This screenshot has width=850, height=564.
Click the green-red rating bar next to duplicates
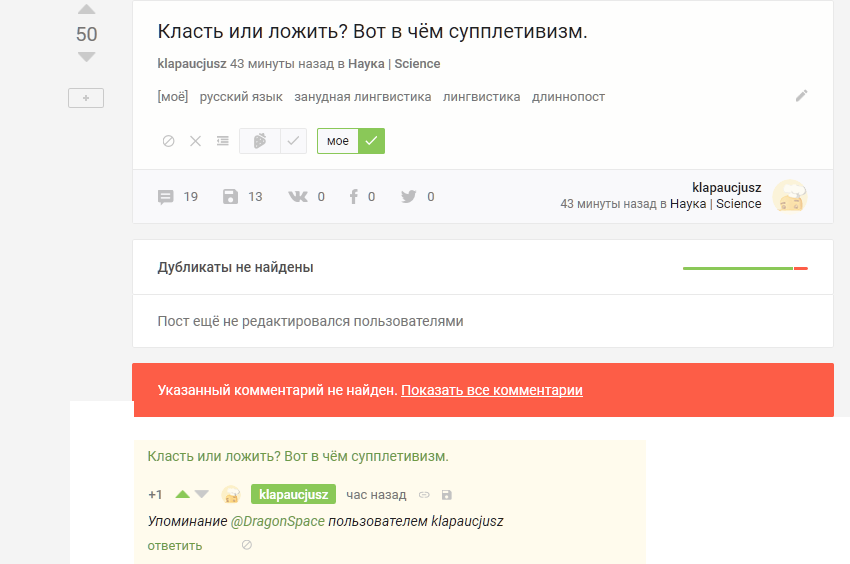click(x=744, y=268)
